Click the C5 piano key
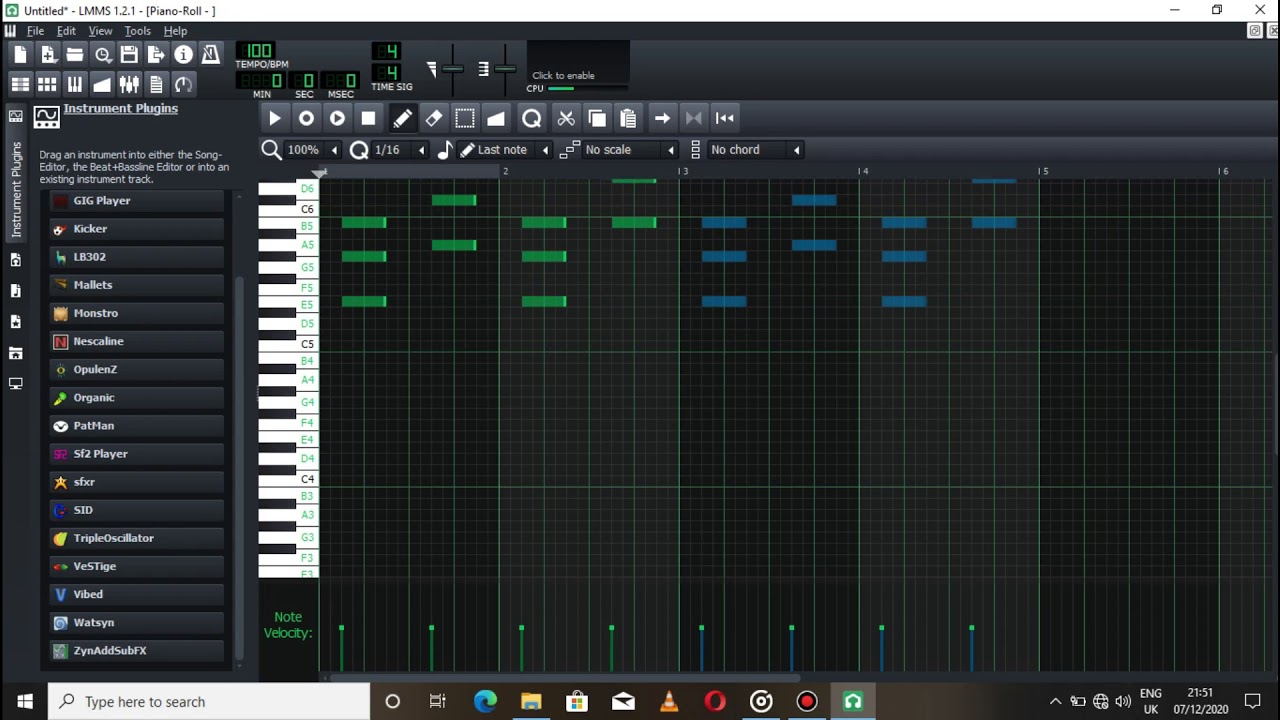1280x720 pixels. [x=288, y=344]
